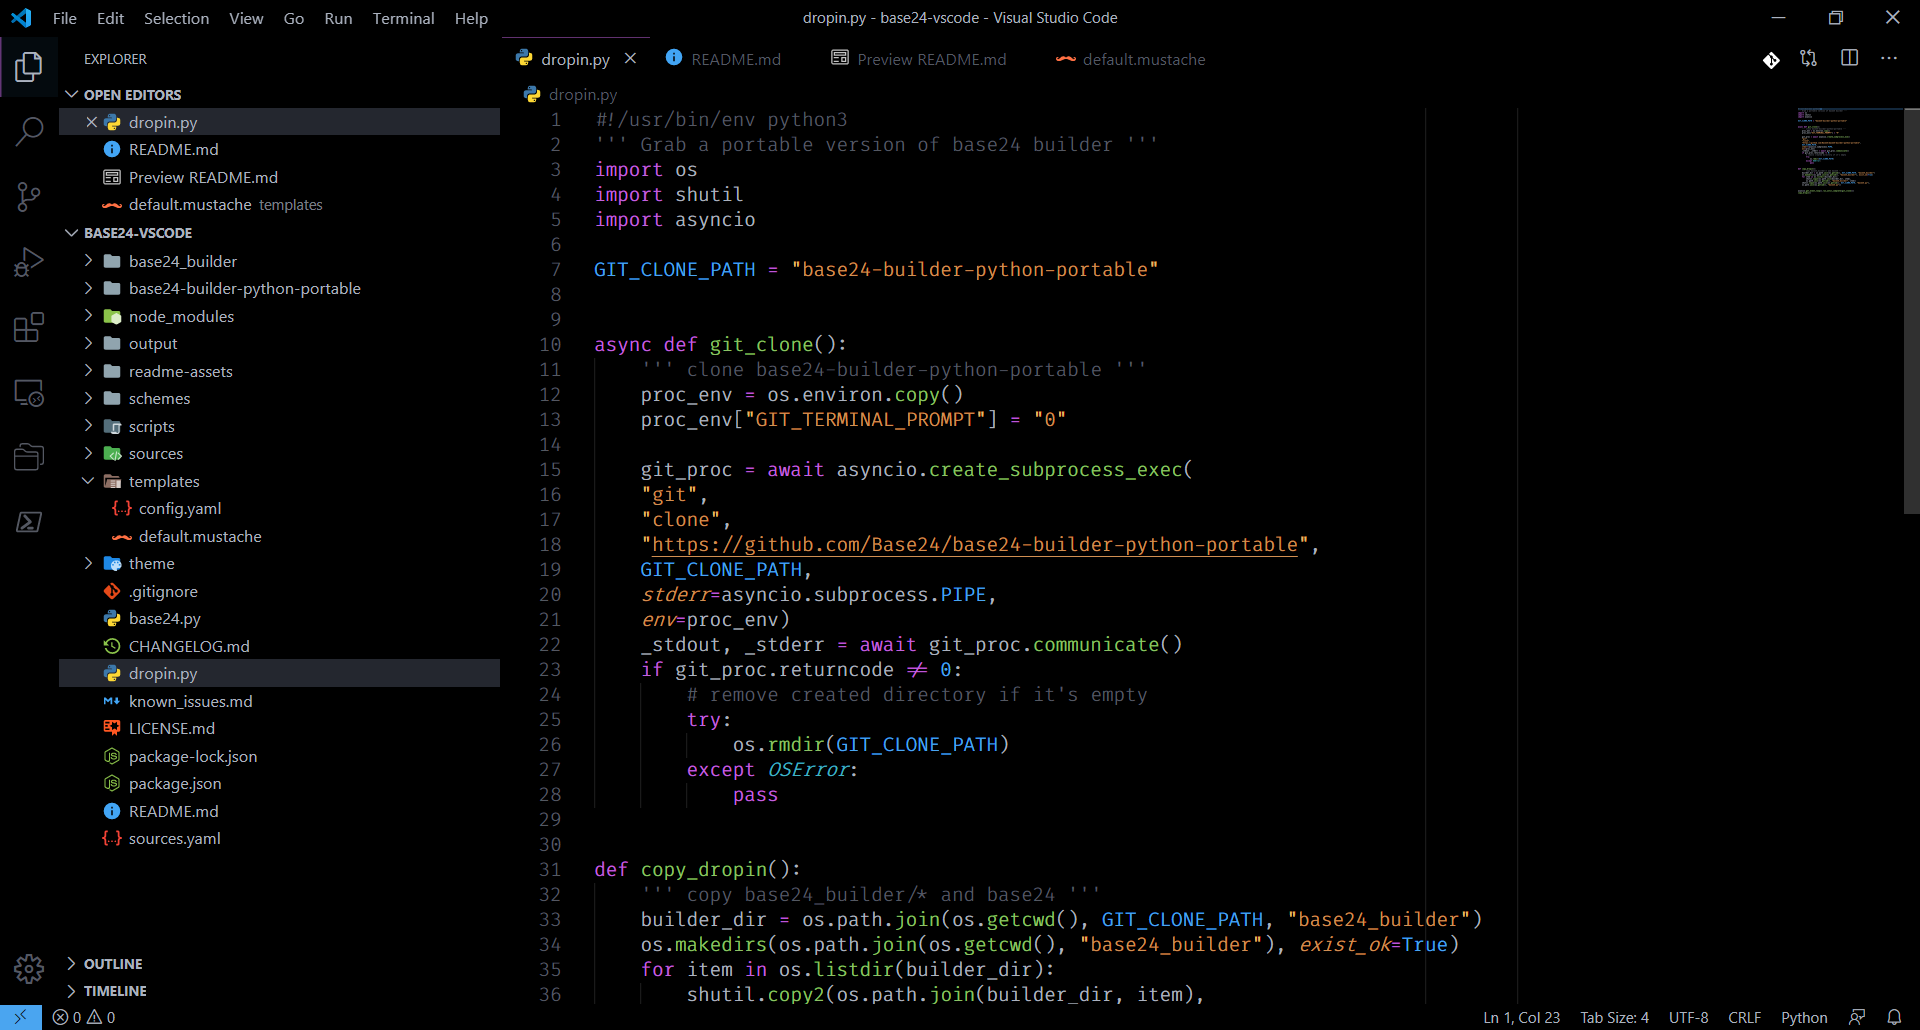Click Ln 1, Col 23 cursor position indicator
Viewport: 1920px width, 1030px height.
[x=1521, y=1017]
